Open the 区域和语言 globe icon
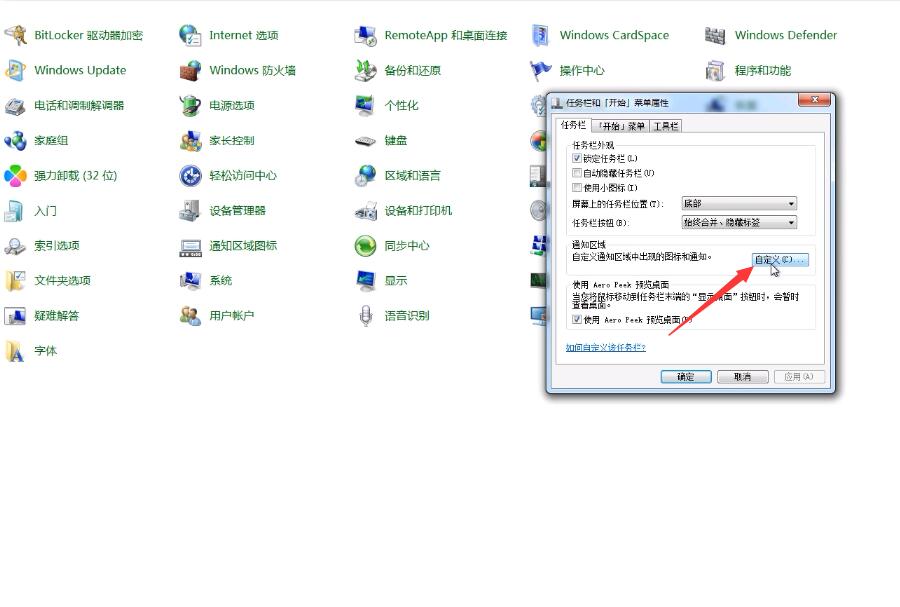This screenshot has width=900, height=607. 366,176
